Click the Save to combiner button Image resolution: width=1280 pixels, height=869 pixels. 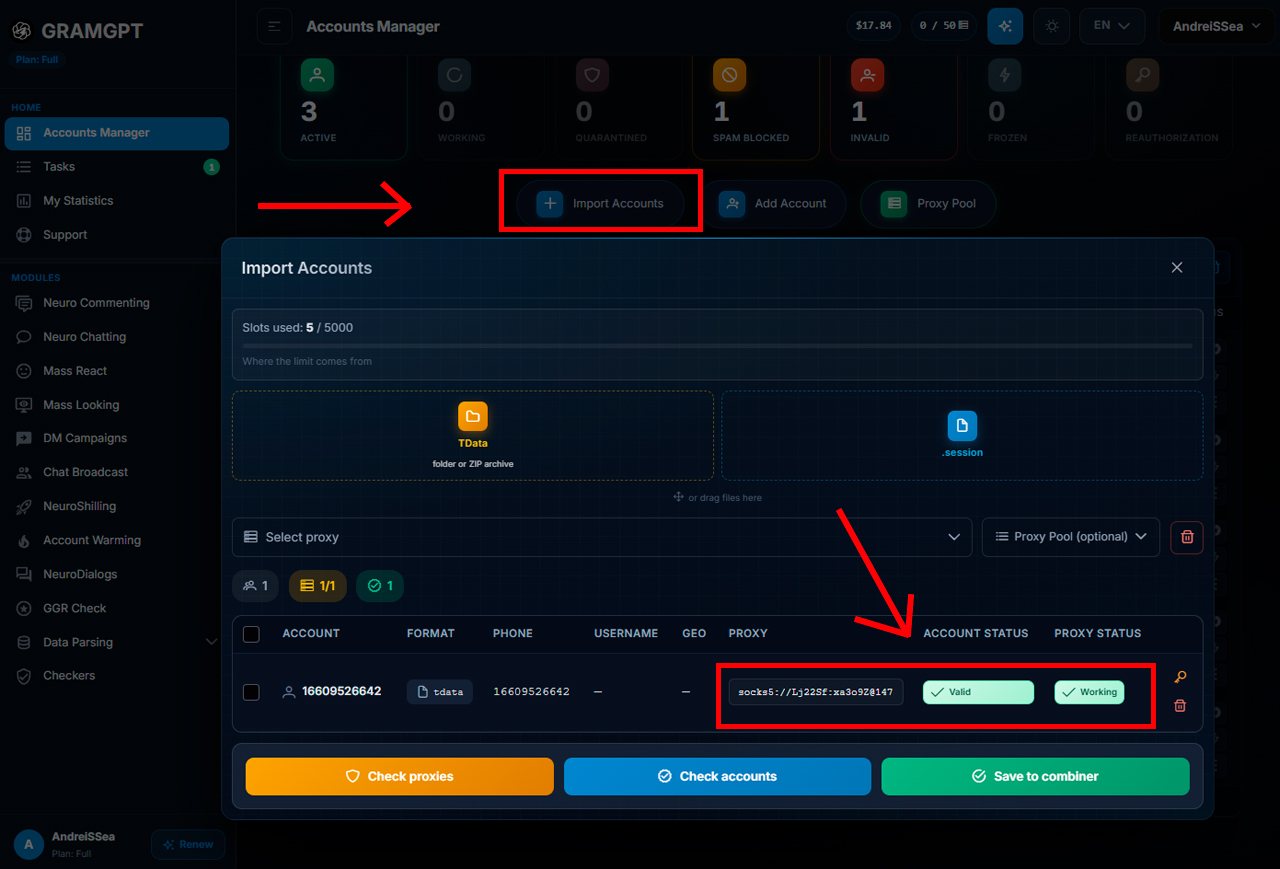[1036, 776]
